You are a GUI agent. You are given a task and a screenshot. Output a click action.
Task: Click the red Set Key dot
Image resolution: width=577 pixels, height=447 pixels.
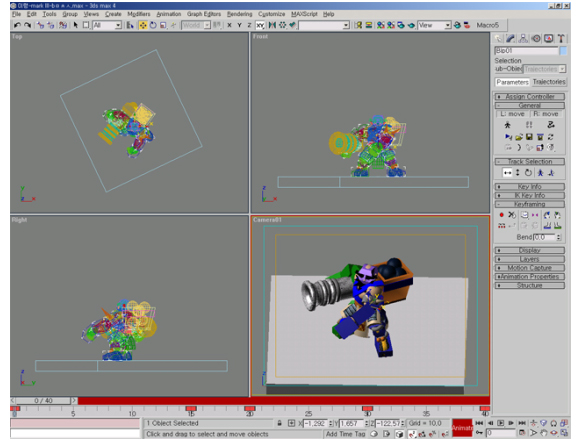click(x=501, y=215)
